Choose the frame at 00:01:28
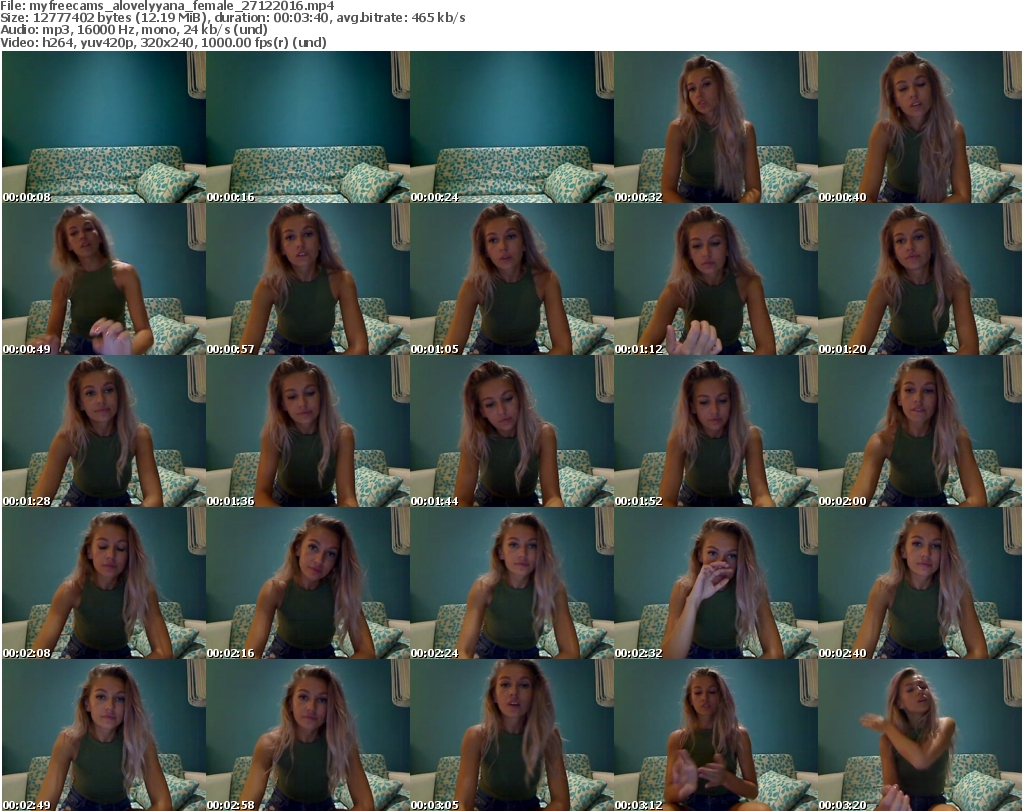This screenshot has width=1024, height=811. (104, 431)
